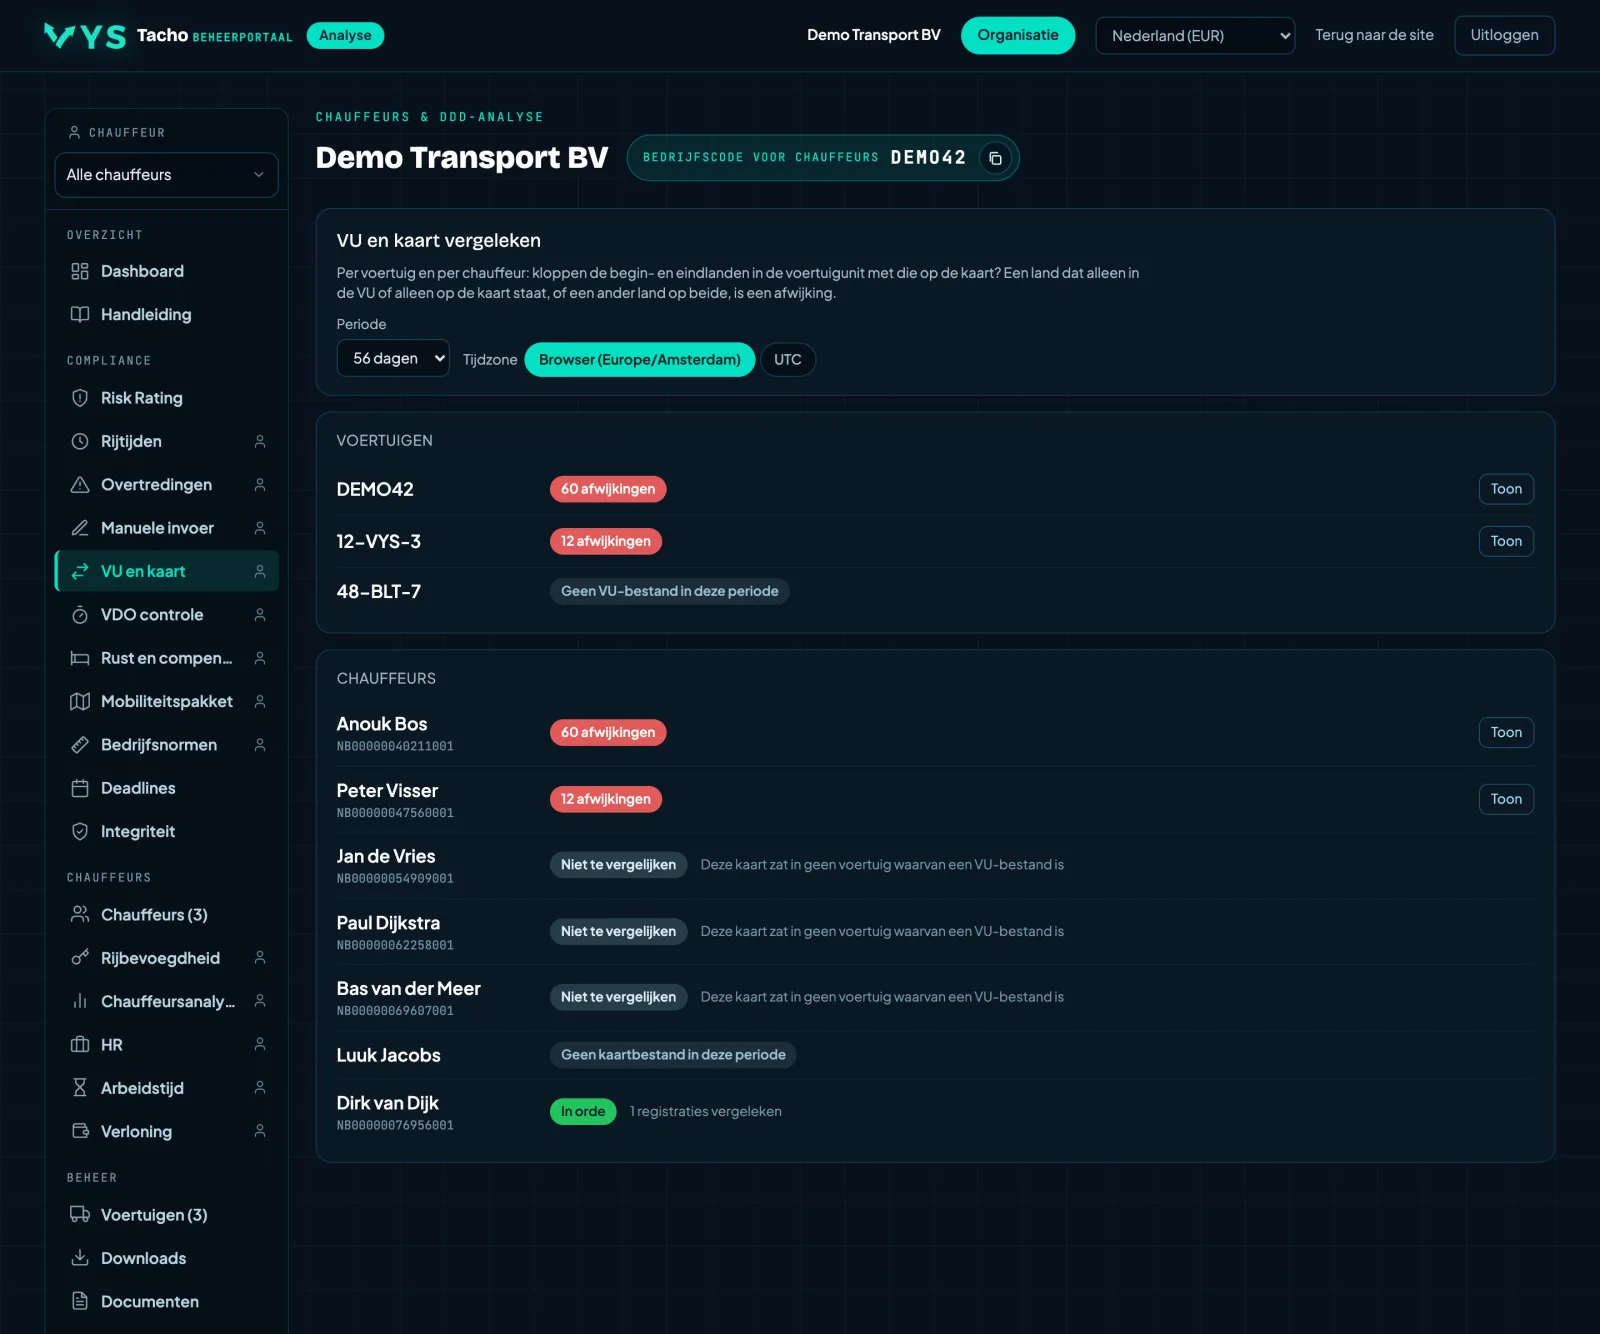Click Niet te vergelijken badge for Jan de Vries
This screenshot has width=1600, height=1334.
(618, 865)
